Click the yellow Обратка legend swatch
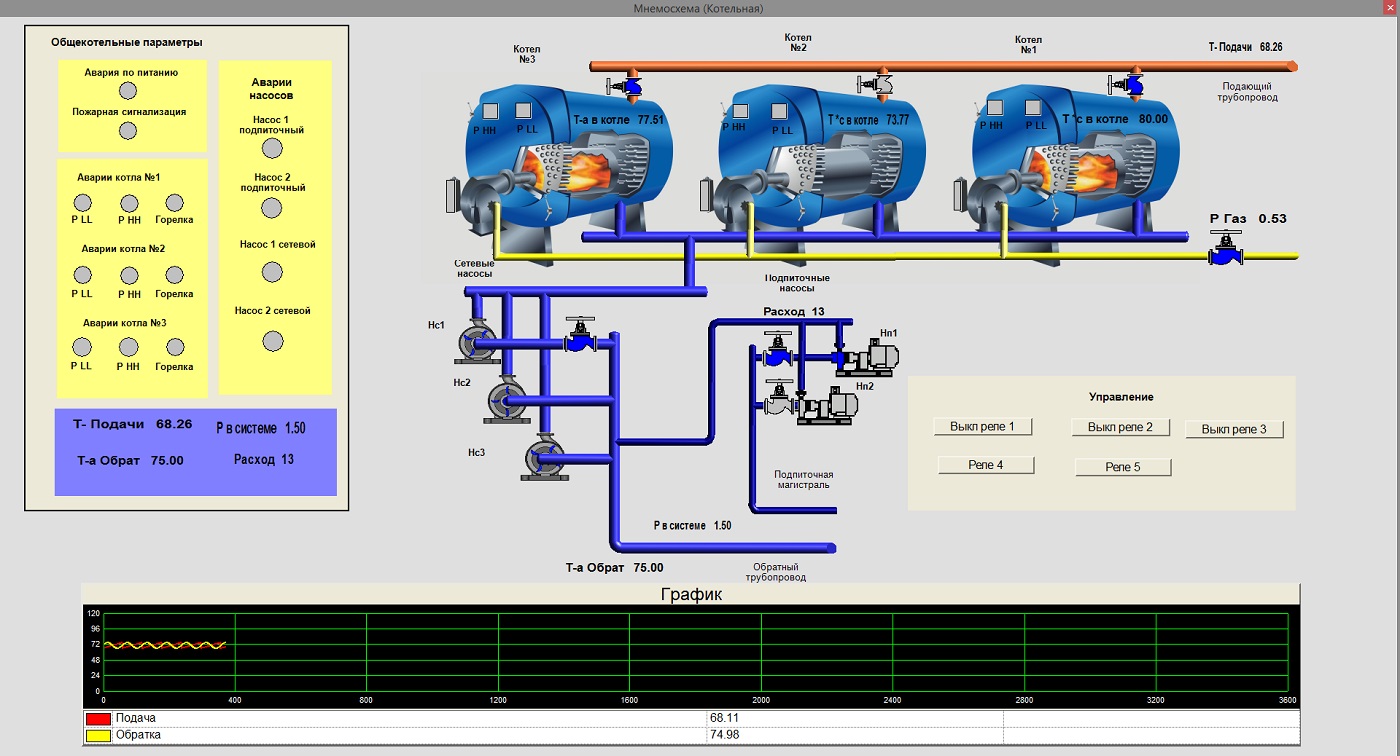 click(x=97, y=736)
